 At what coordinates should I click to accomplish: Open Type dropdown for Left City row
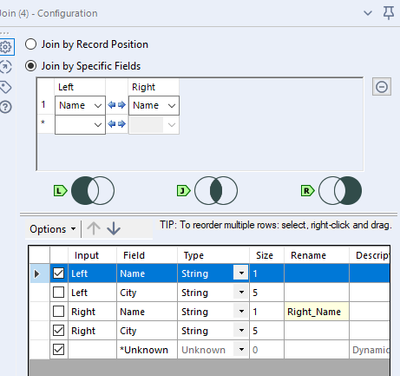pyautogui.click(x=241, y=292)
